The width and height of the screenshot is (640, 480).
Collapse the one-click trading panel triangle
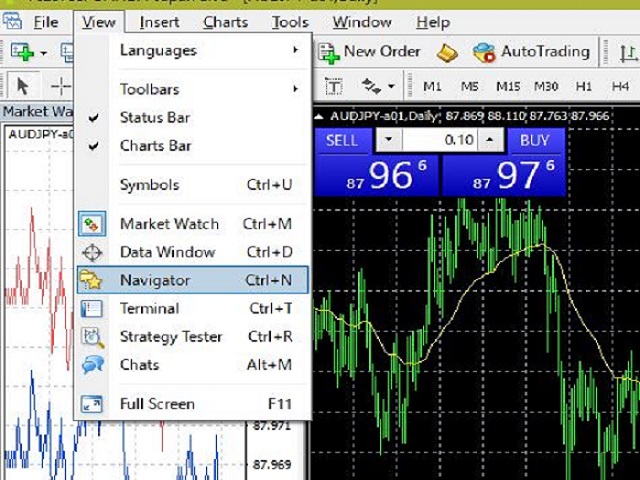(319, 117)
